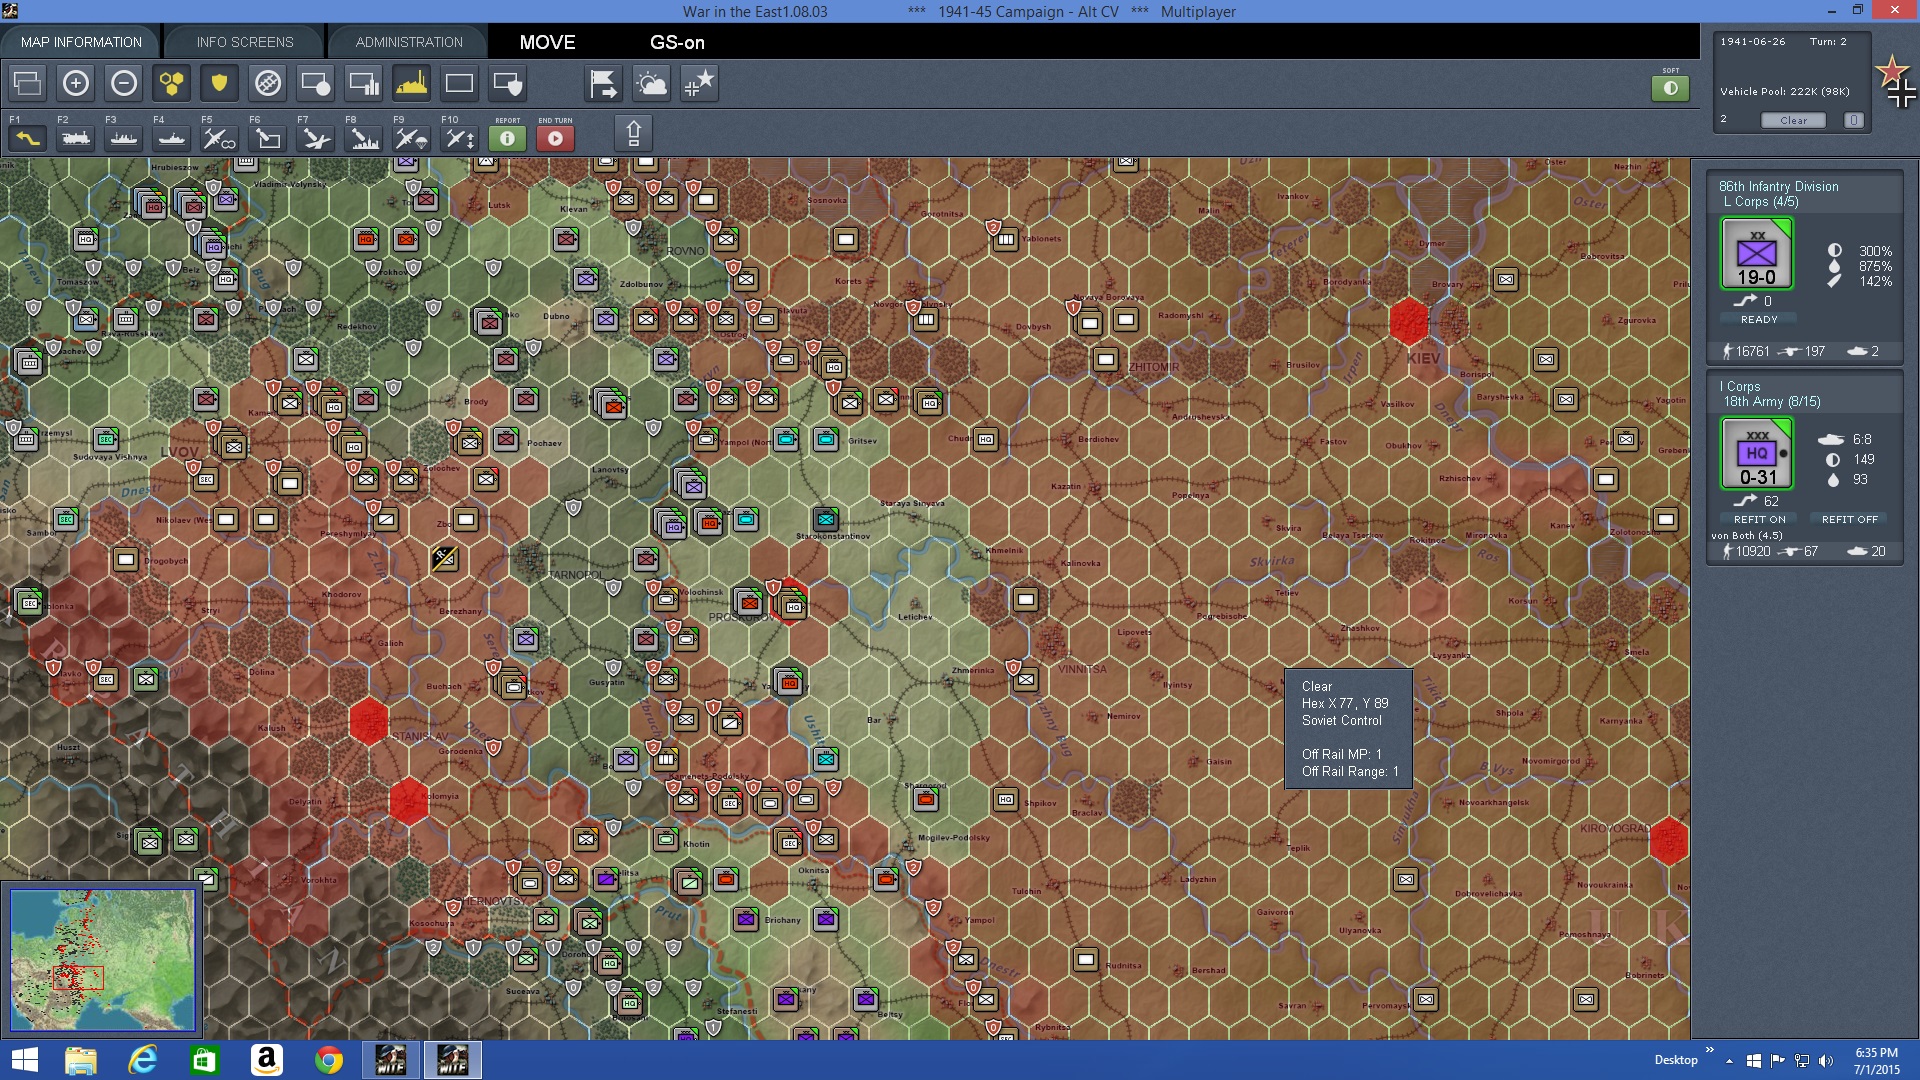Toggle the rail damage info icon
The width and height of the screenshot is (1920, 1080).
point(268,83)
